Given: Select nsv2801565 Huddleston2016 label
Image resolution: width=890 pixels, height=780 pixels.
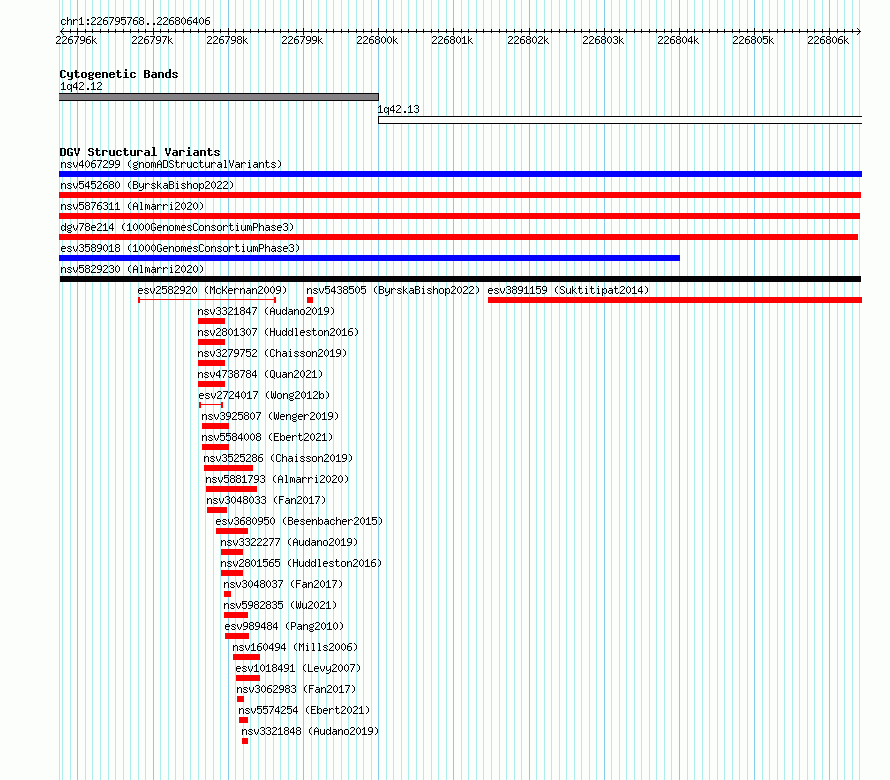Looking at the screenshot, I should [x=301, y=563].
